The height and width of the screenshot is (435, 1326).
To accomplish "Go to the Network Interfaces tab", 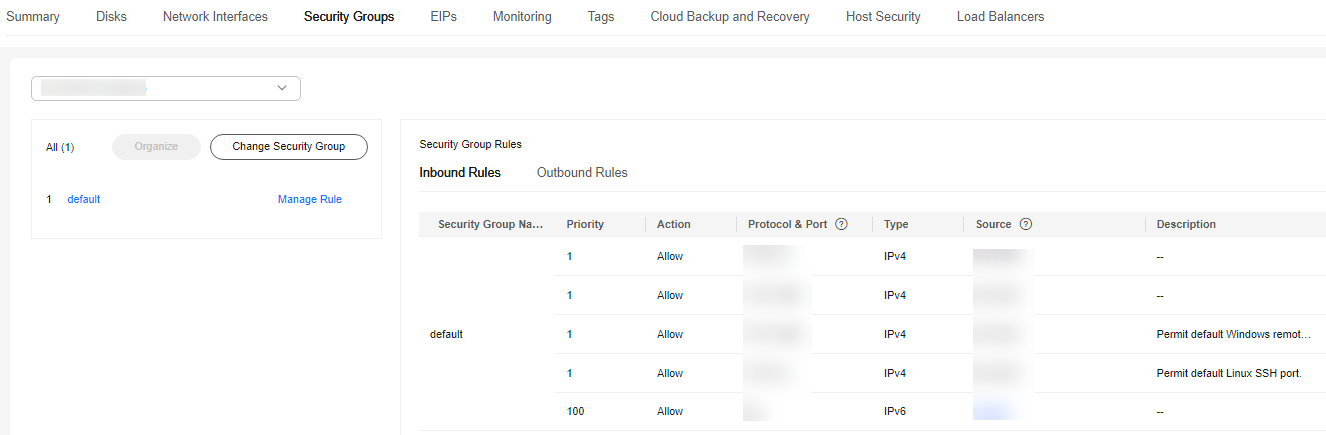I will point(215,17).
